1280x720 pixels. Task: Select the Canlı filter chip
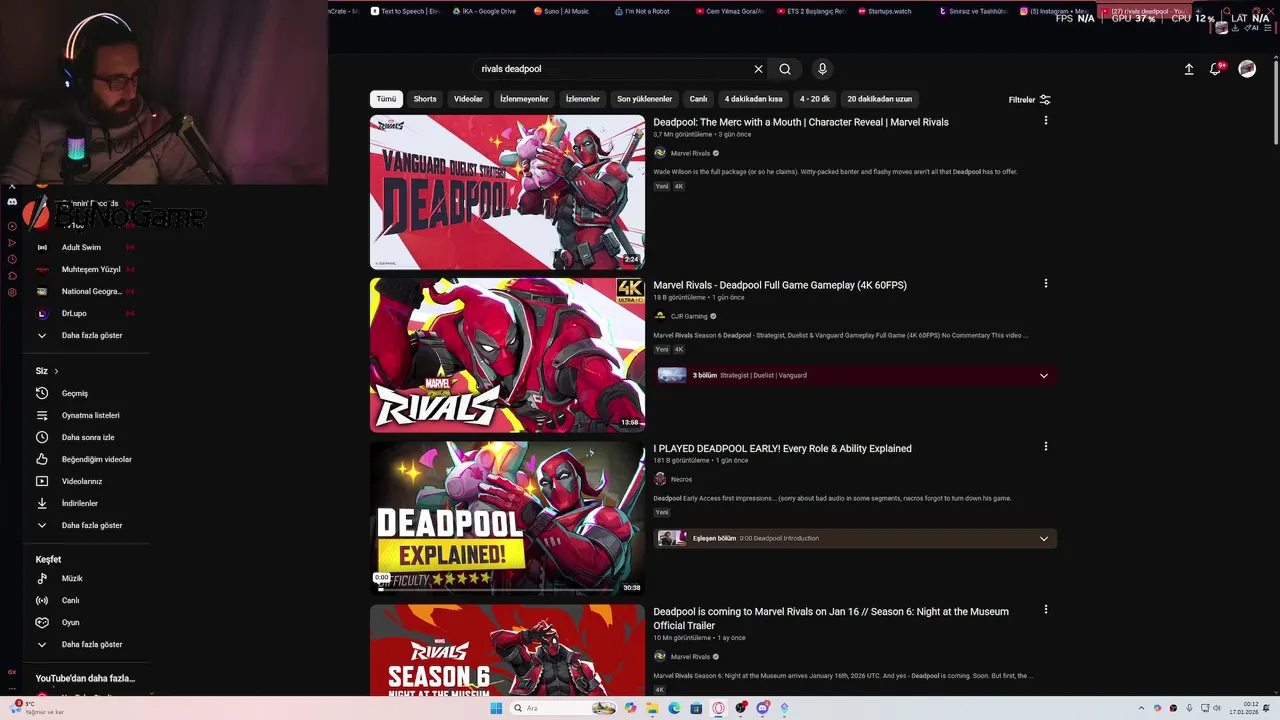(x=698, y=99)
